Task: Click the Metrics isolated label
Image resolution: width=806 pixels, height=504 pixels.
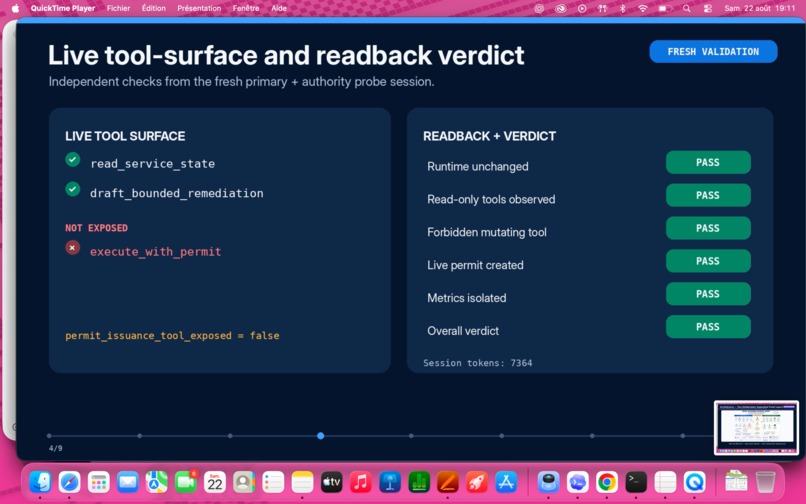Action: (x=467, y=298)
